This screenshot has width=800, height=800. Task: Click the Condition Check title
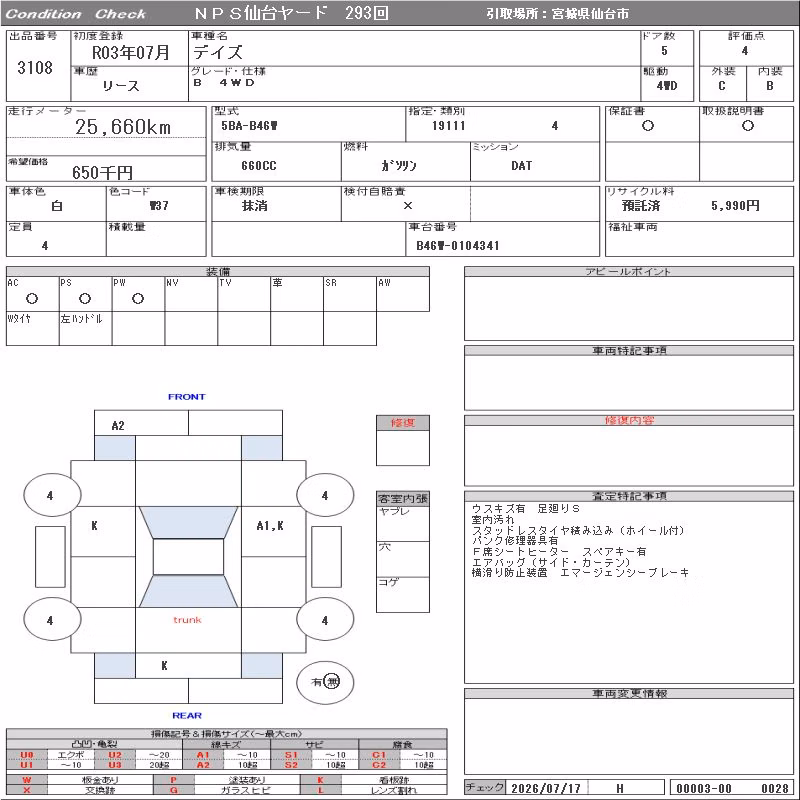tap(76, 14)
